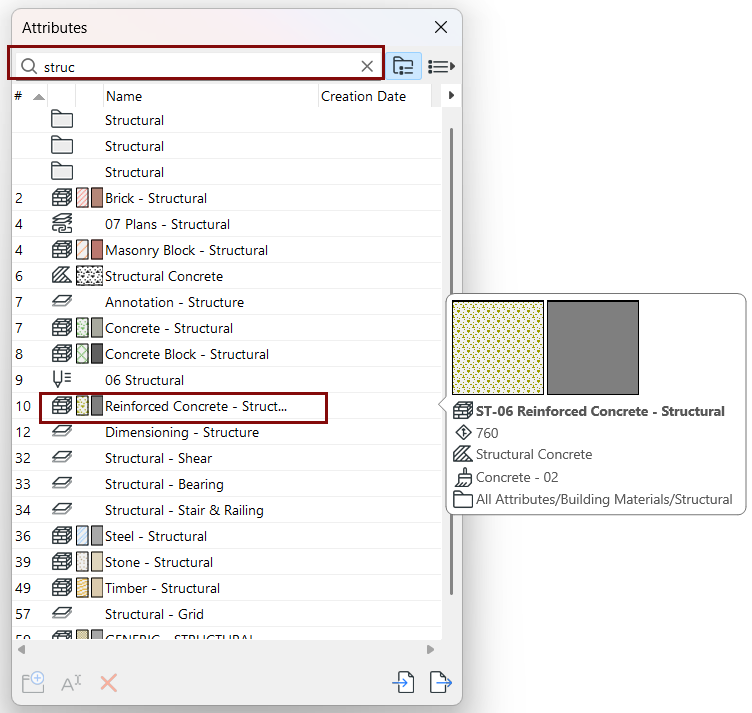This screenshot has height=713, width=752.
Task: Sort by the Name column header
Action: (x=211, y=96)
